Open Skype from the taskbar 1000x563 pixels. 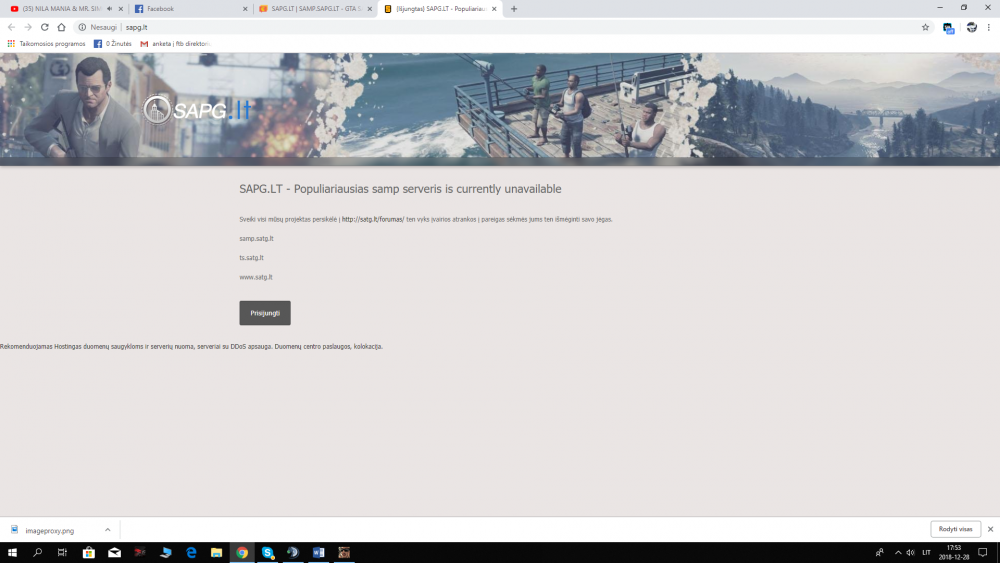click(267, 553)
